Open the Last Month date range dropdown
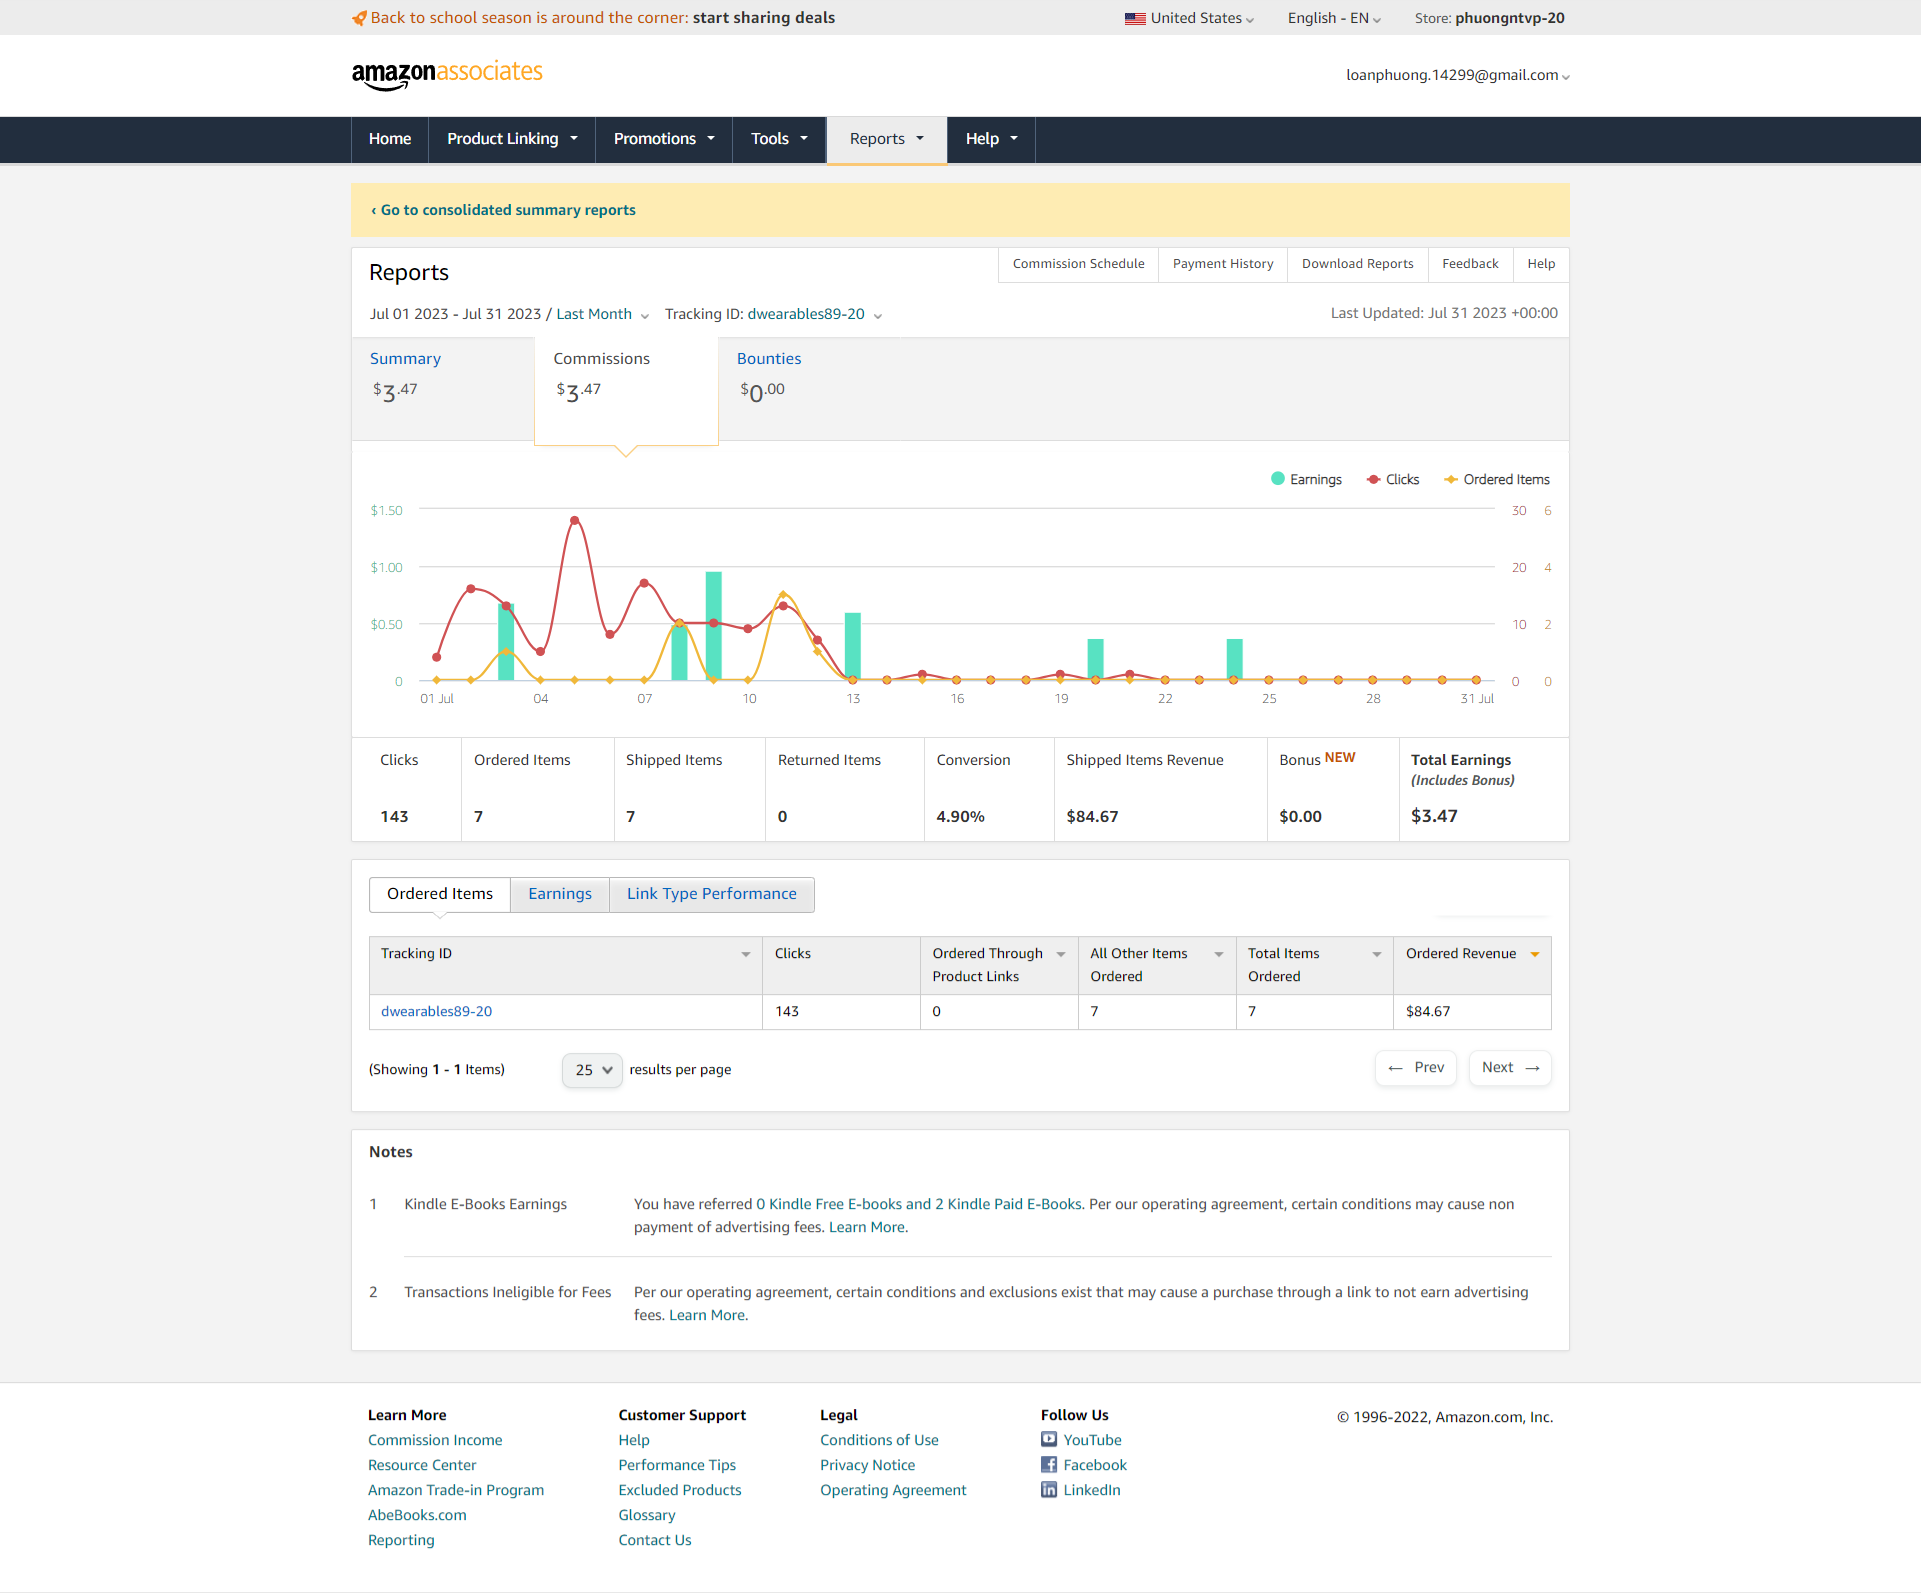This screenshot has width=1921, height=1593. coord(603,314)
